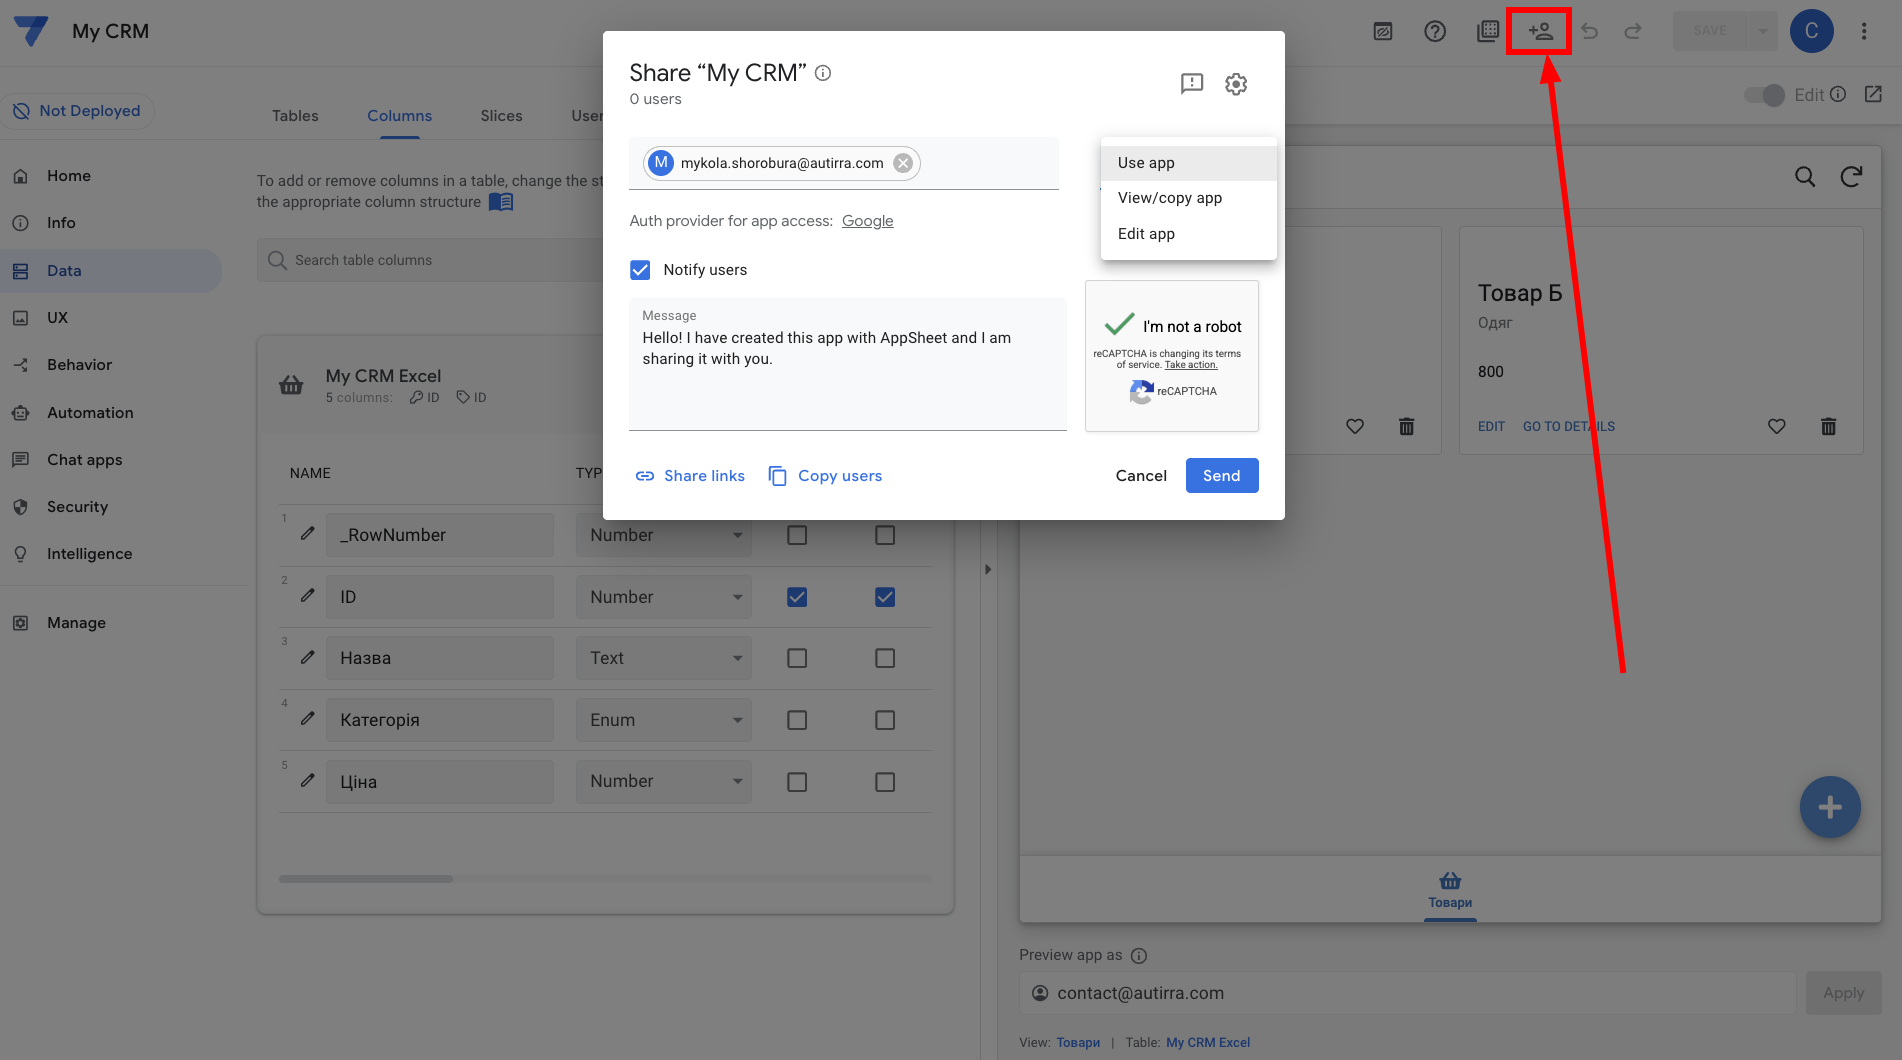Switch to the Slices tab
This screenshot has height=1060, width=1902.
point(501,116)
